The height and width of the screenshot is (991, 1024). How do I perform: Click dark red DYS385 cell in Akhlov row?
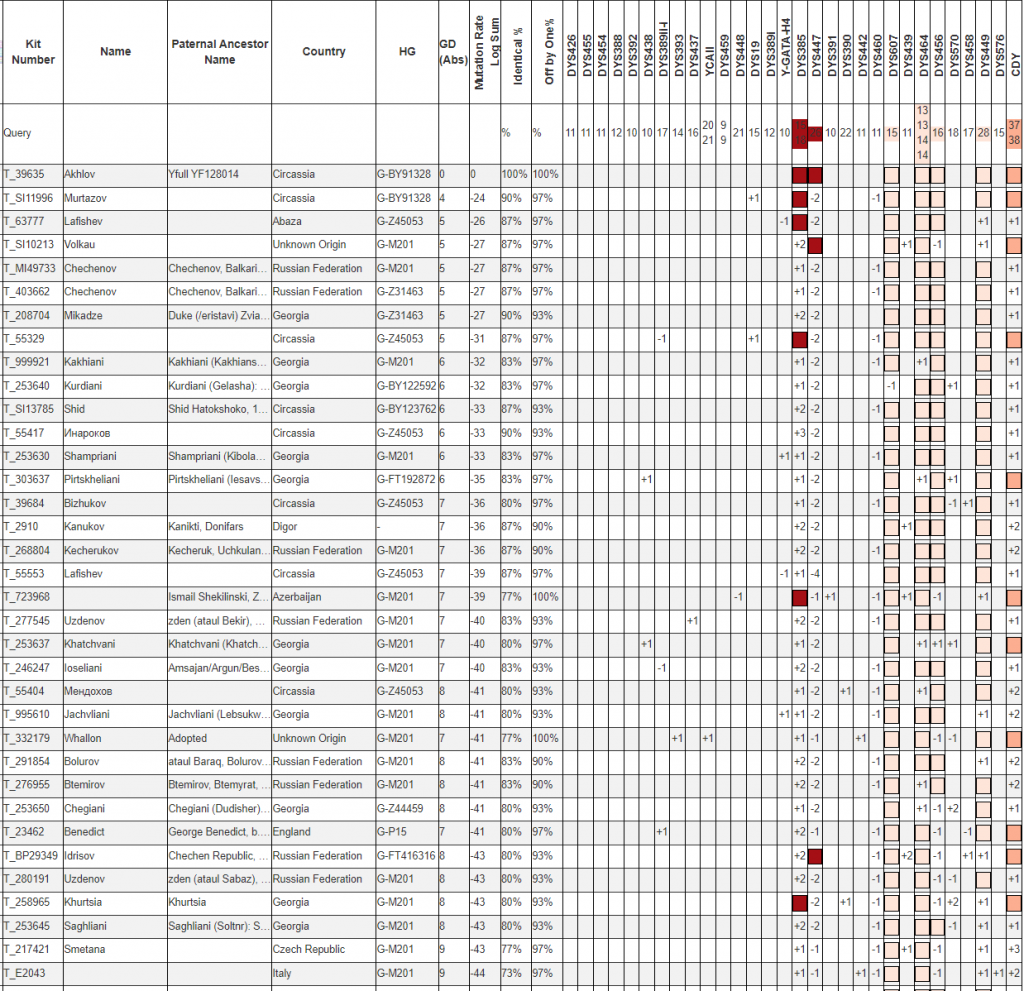pyautogui.click(x=799, y=175)
